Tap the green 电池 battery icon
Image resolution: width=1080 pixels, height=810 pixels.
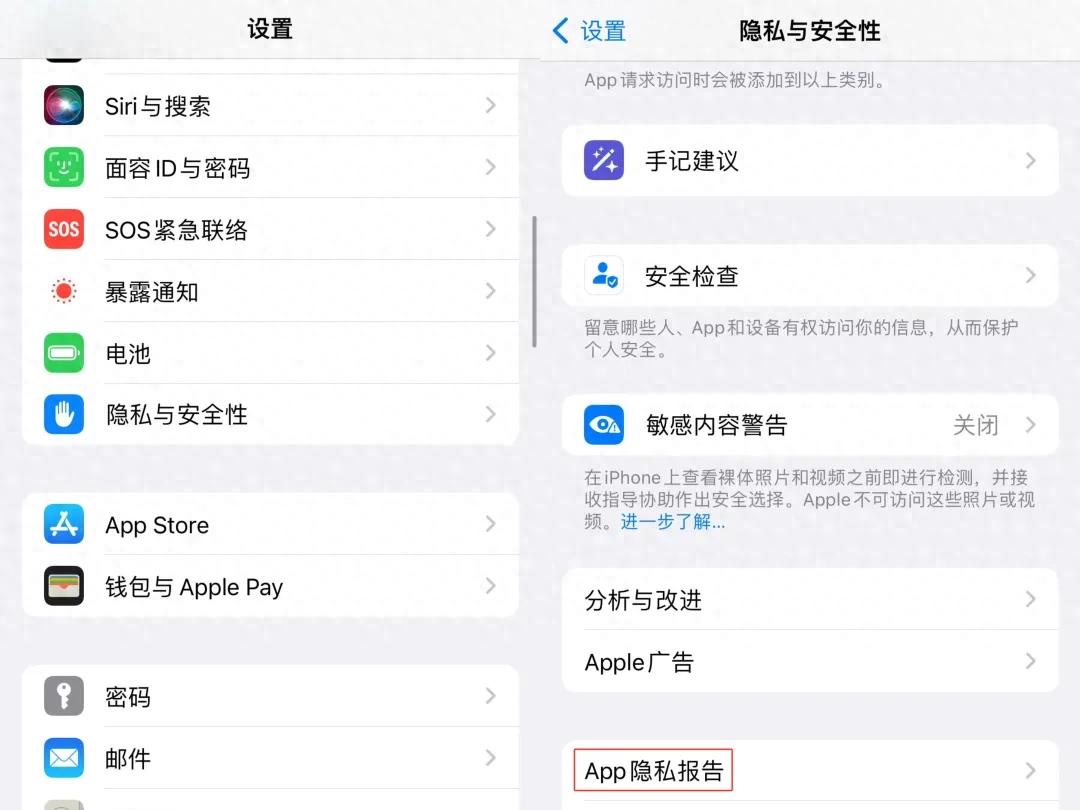(x=64, y=353)
